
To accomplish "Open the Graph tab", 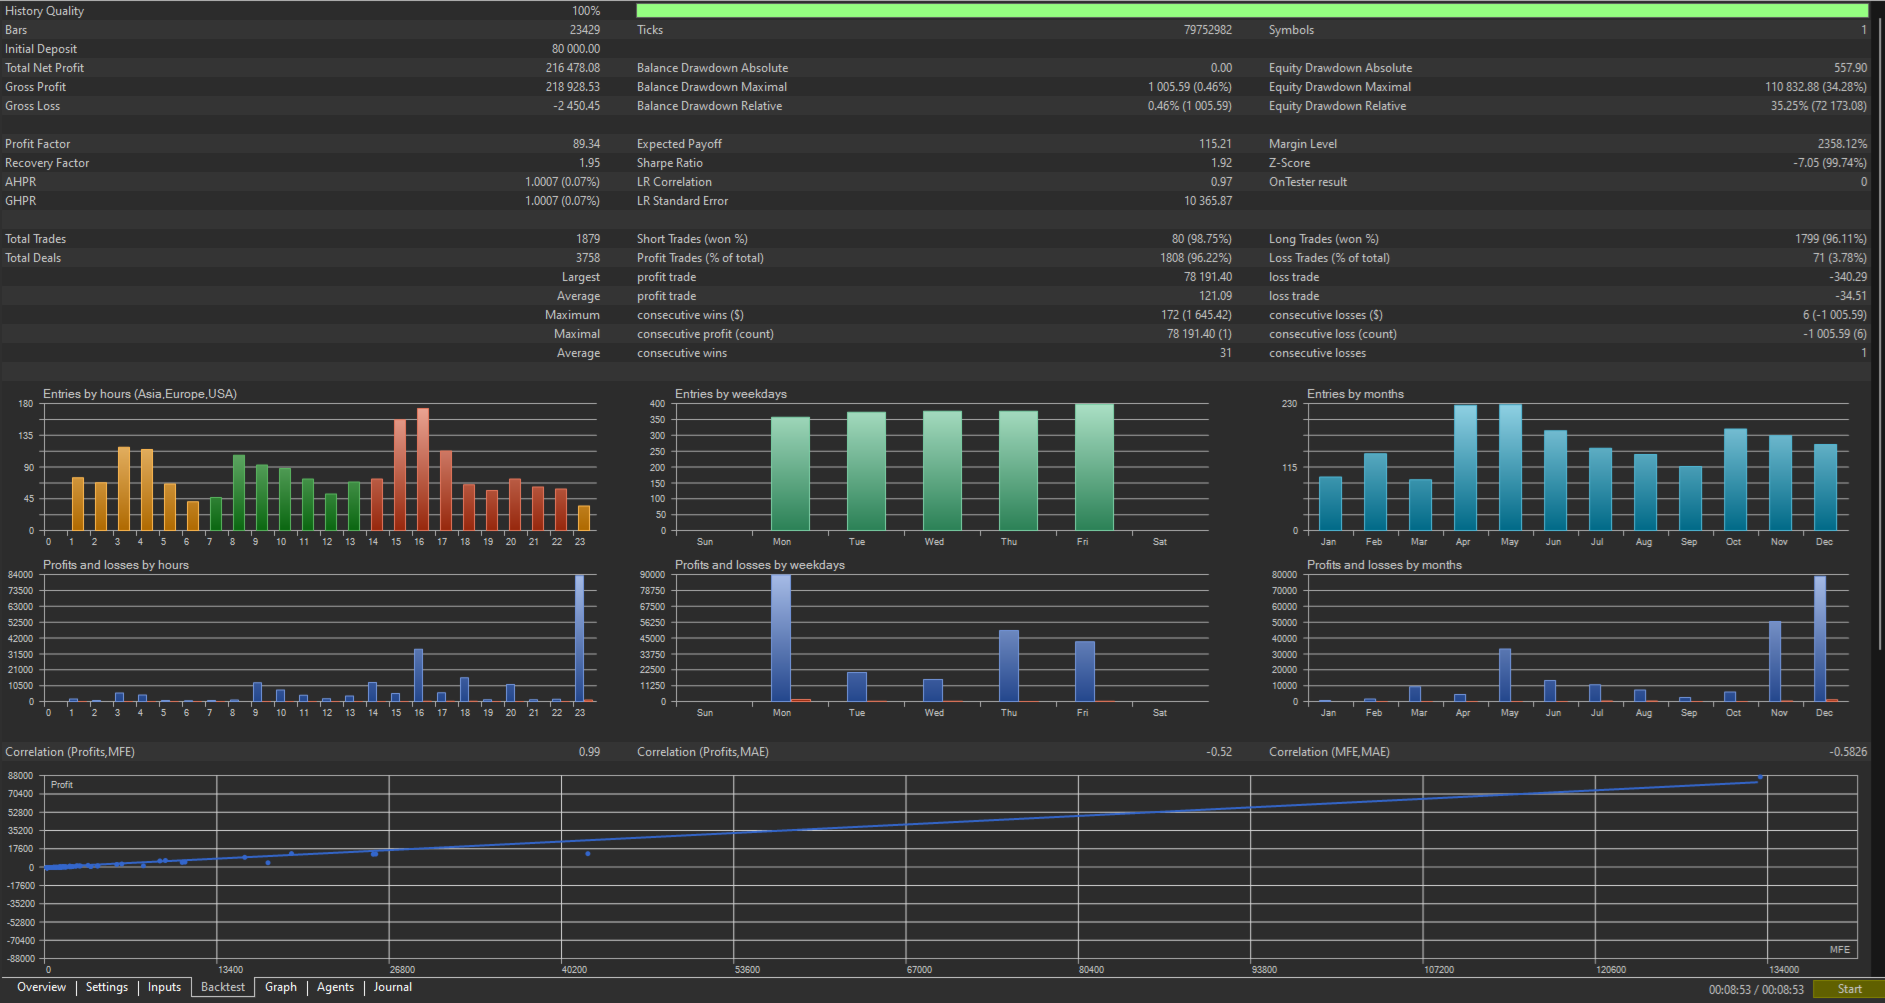I will (281, 987).
